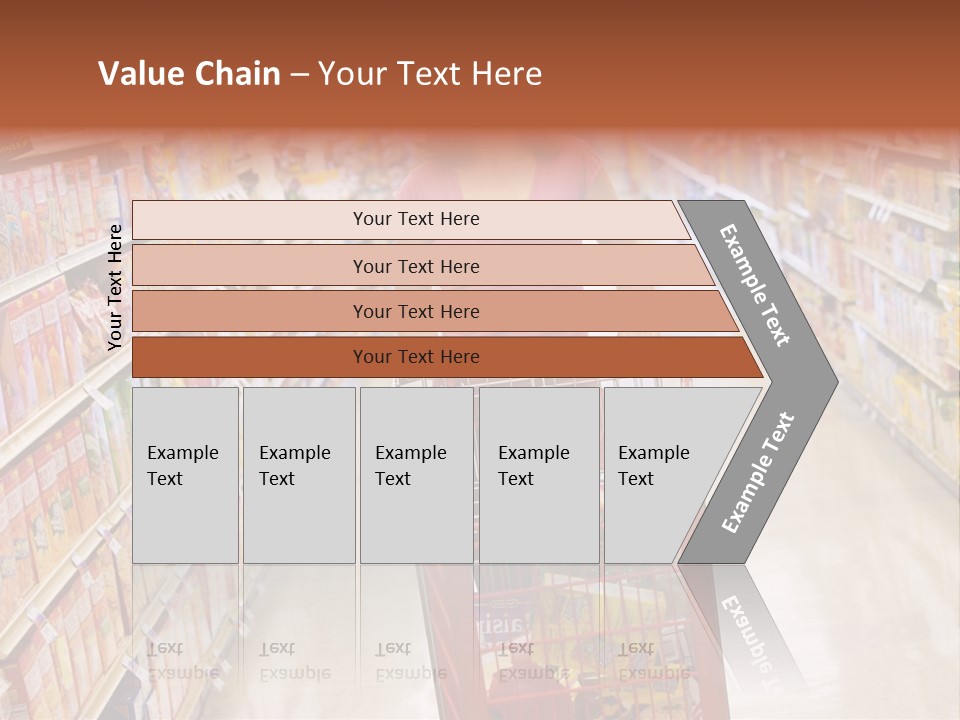Select the palest pink "Your Text Here" bar
Viewport: 960px width, 720px height.
(410, 219)
